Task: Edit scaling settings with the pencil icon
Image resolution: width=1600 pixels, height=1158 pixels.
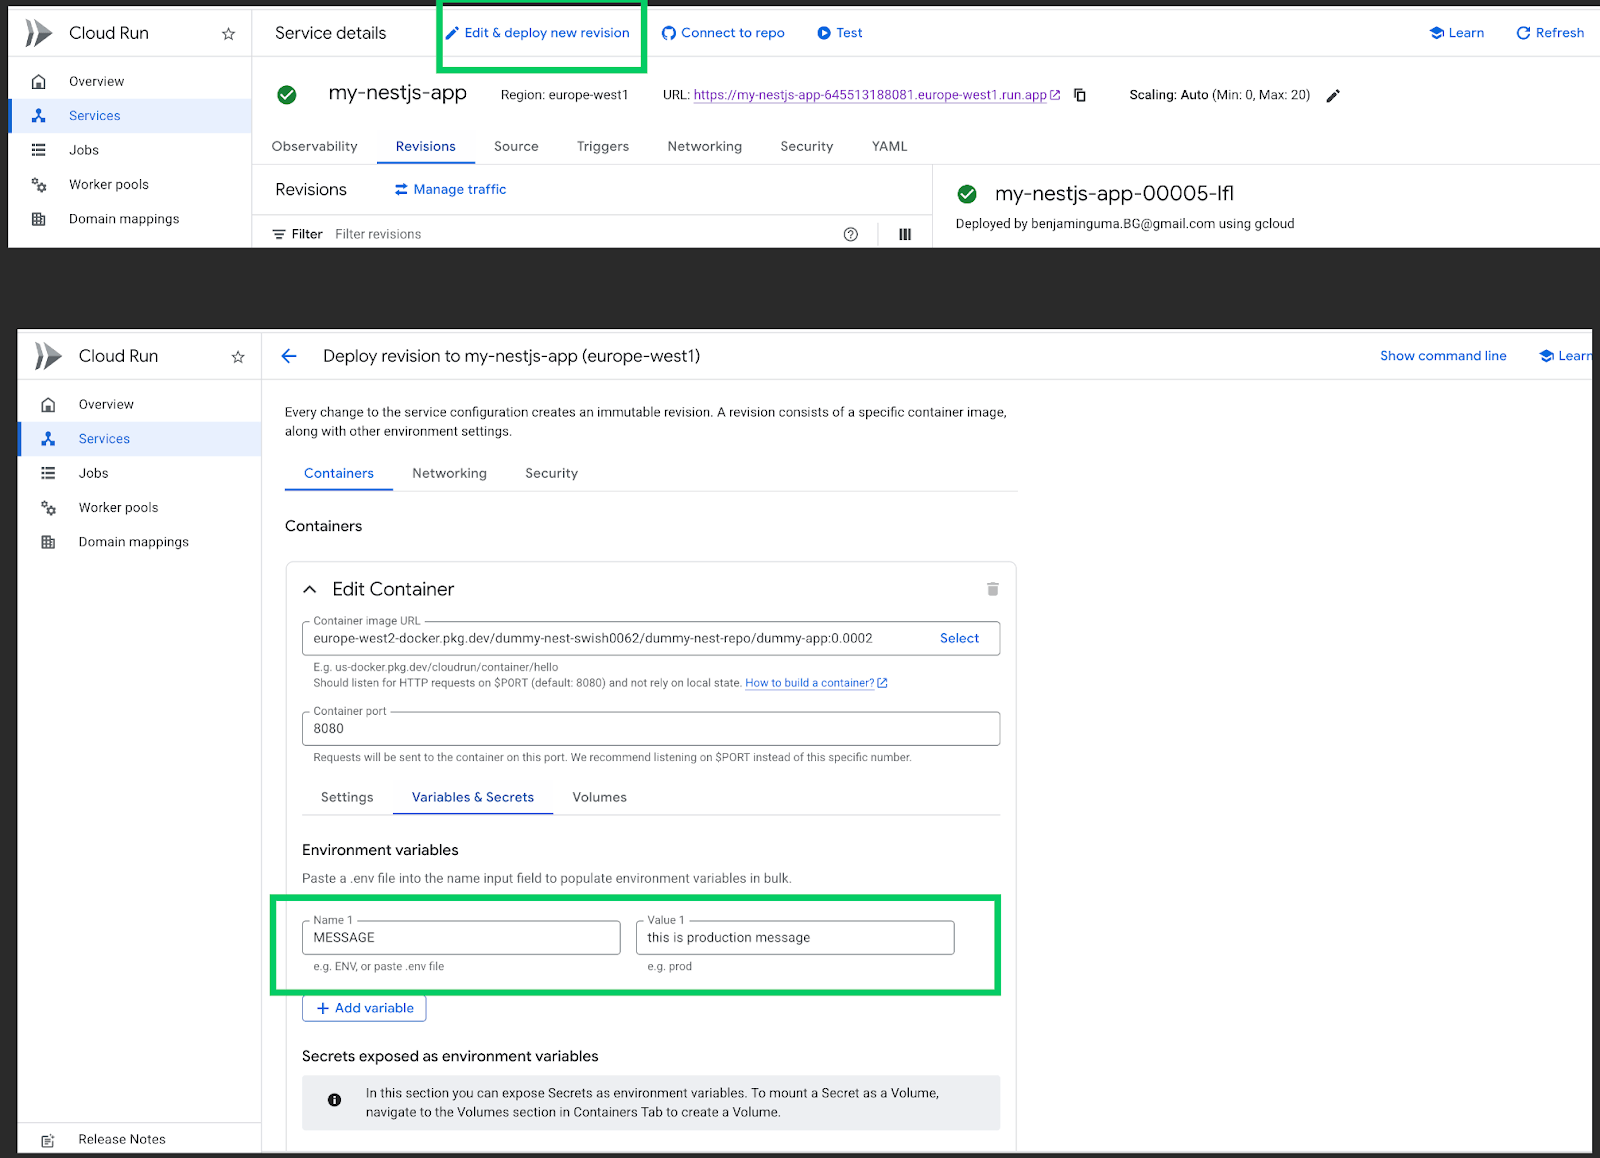Action: tap(1333, 96)
